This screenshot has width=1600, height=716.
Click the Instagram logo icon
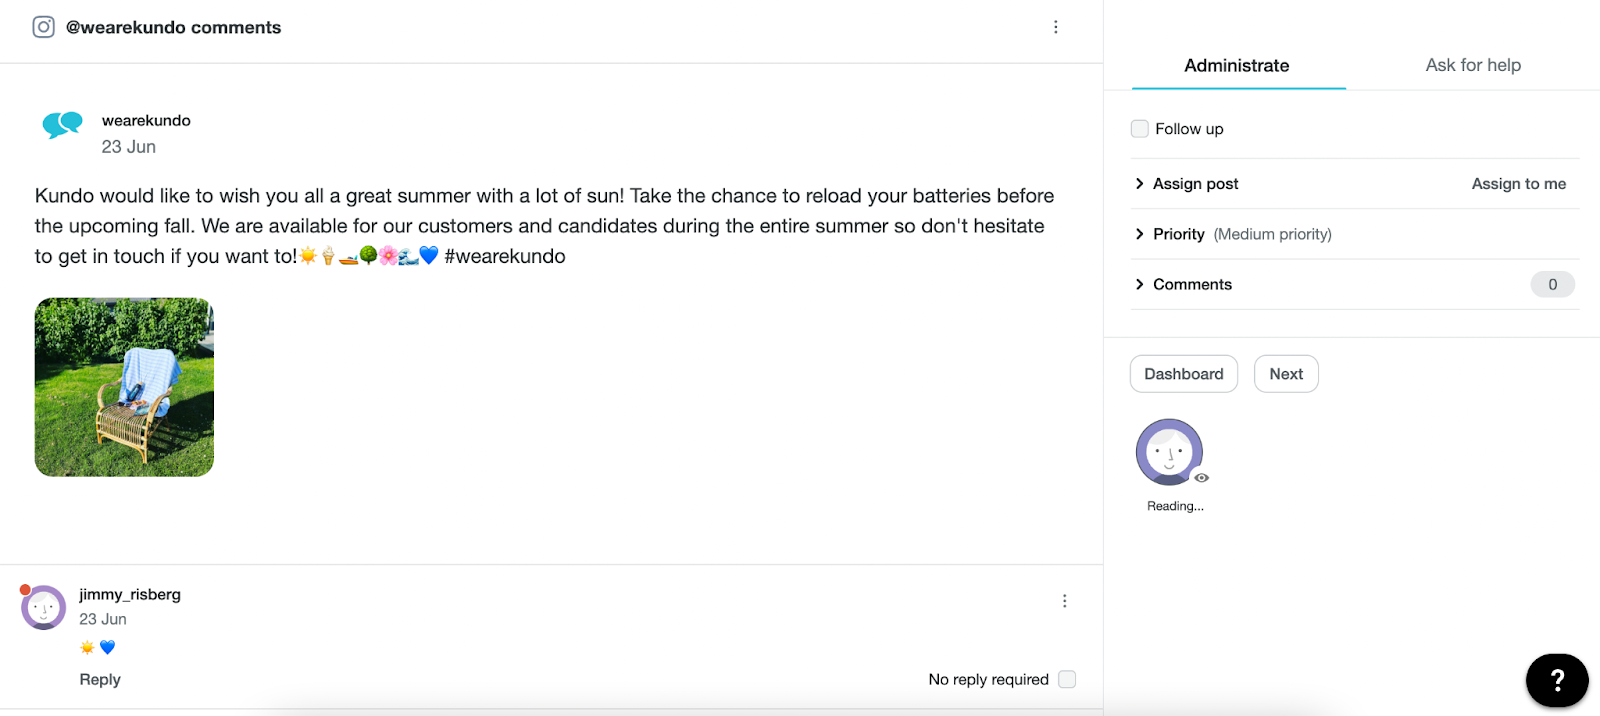43,27
